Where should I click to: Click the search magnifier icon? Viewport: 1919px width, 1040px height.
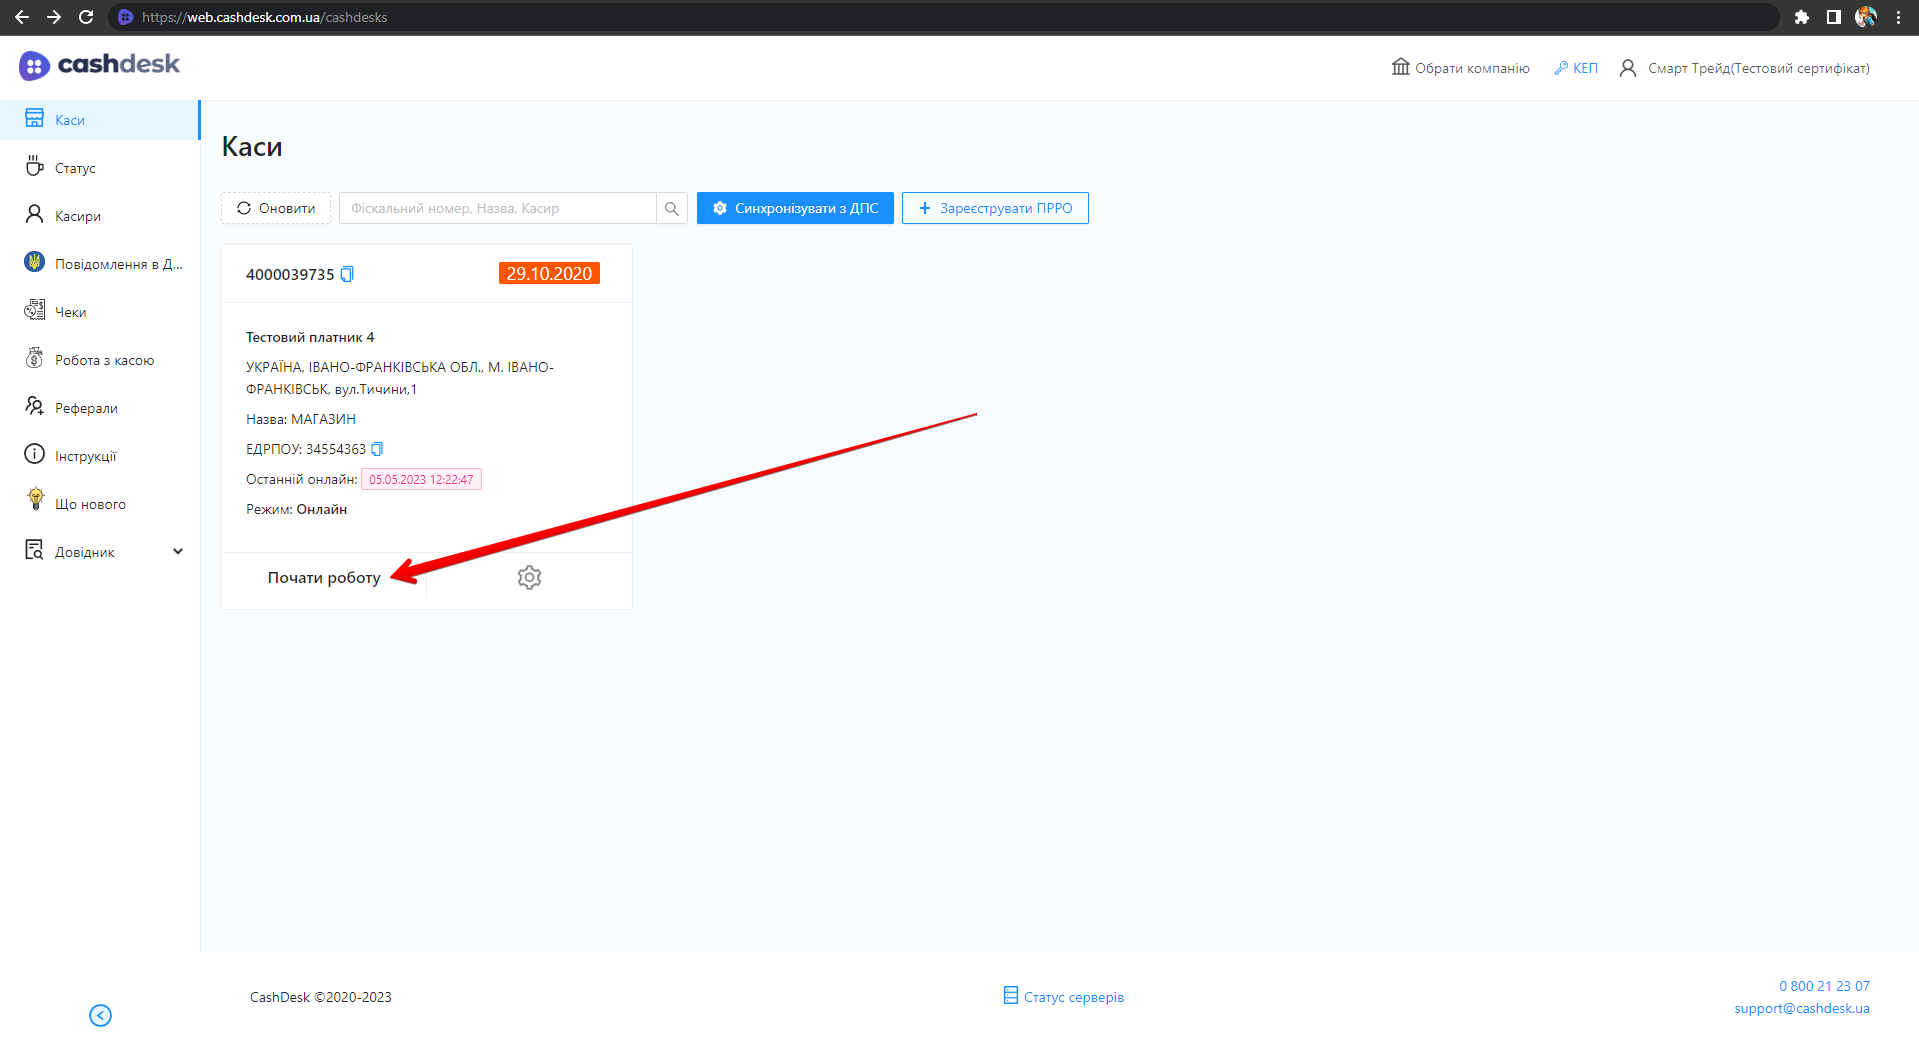[x=672, y=208]
